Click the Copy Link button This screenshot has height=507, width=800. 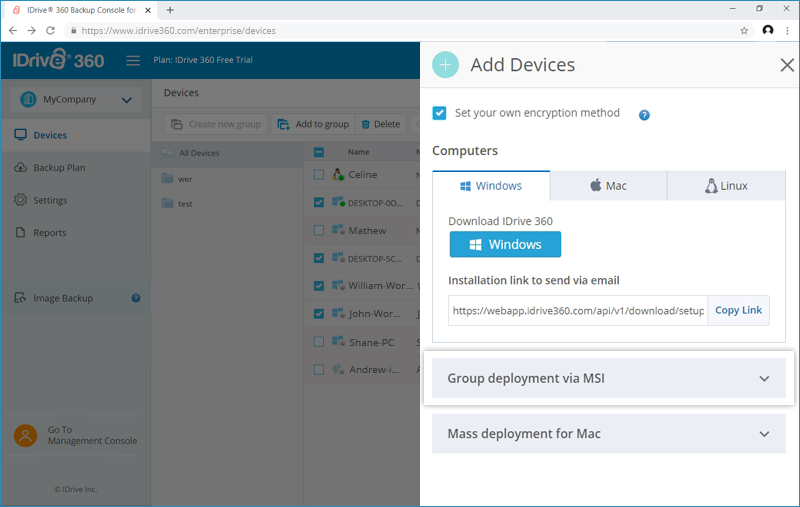pyautogui.click(x=738, y=310)
